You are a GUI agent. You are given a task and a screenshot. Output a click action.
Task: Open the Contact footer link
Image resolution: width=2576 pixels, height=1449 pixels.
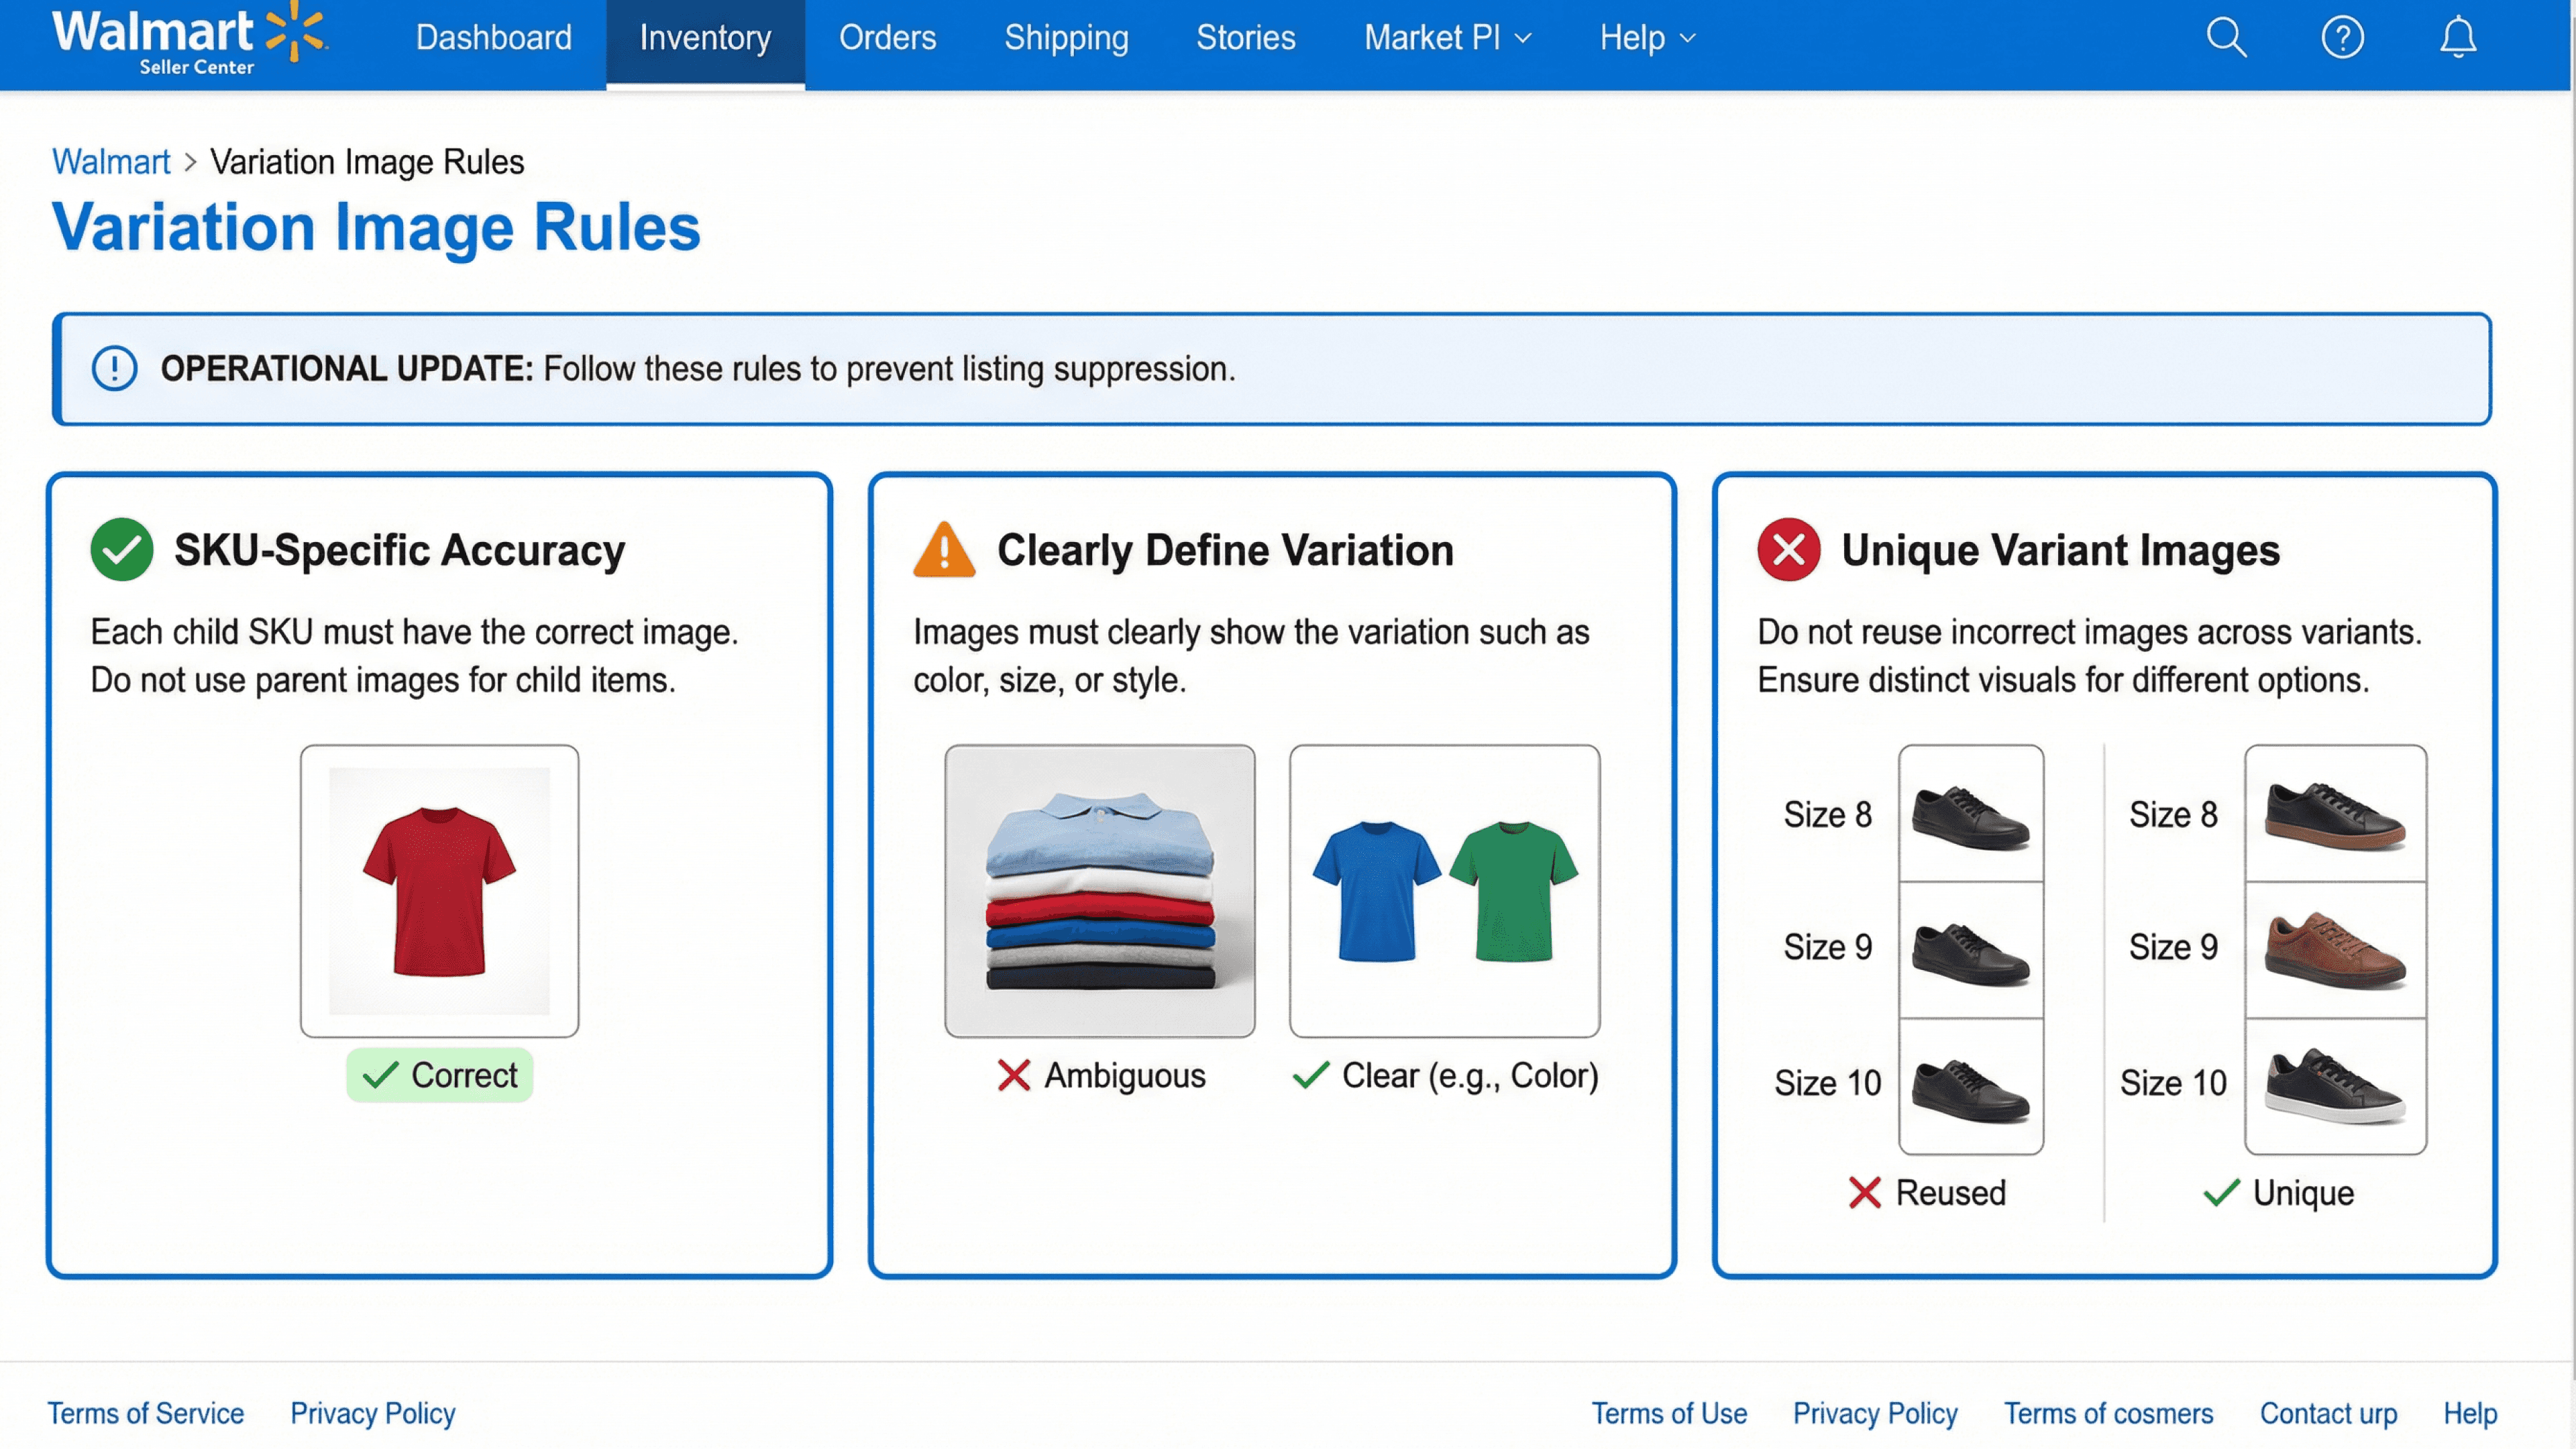pos(2328,1413)
